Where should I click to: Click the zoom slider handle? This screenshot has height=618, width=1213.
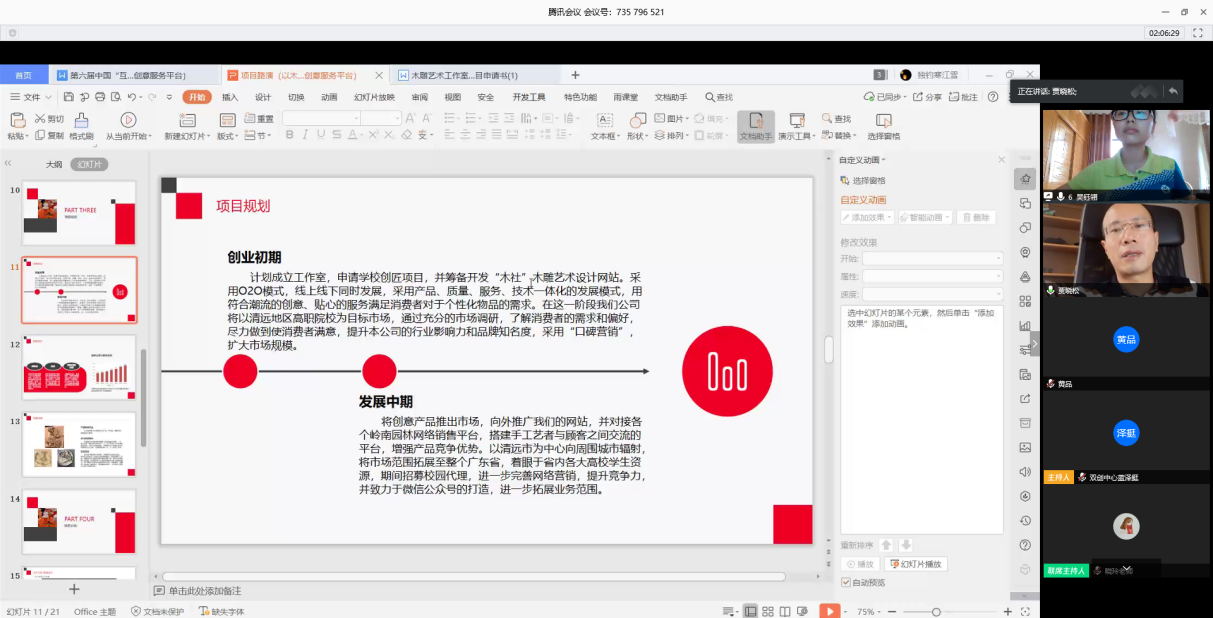936,611
